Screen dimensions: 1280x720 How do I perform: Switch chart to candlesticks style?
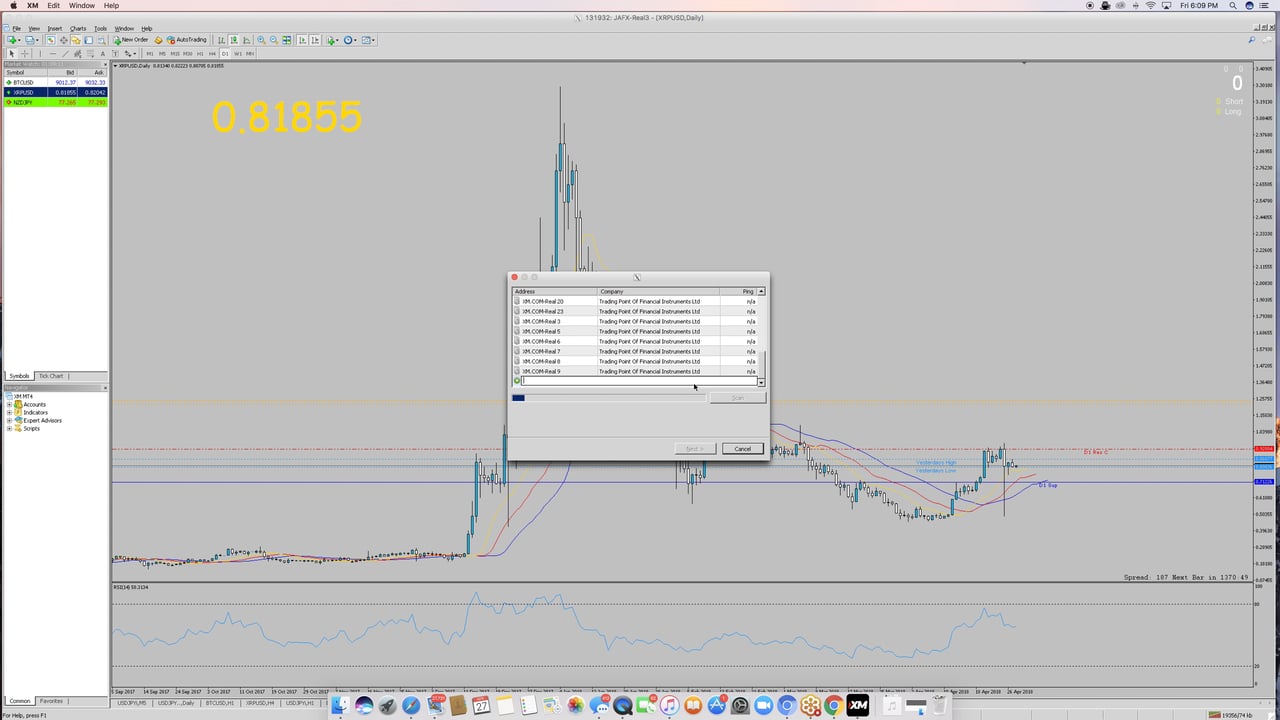[x=234, y=40]
